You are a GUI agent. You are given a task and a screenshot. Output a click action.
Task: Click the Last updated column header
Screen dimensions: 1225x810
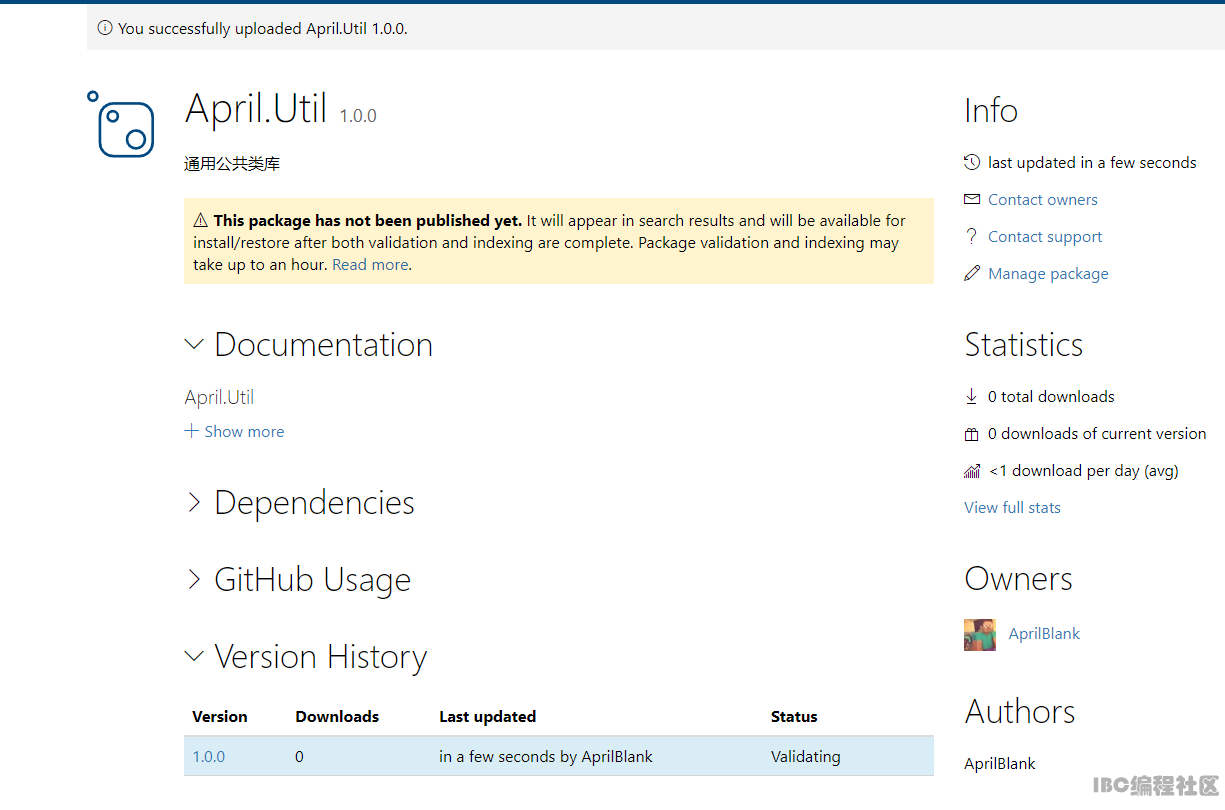487,716
